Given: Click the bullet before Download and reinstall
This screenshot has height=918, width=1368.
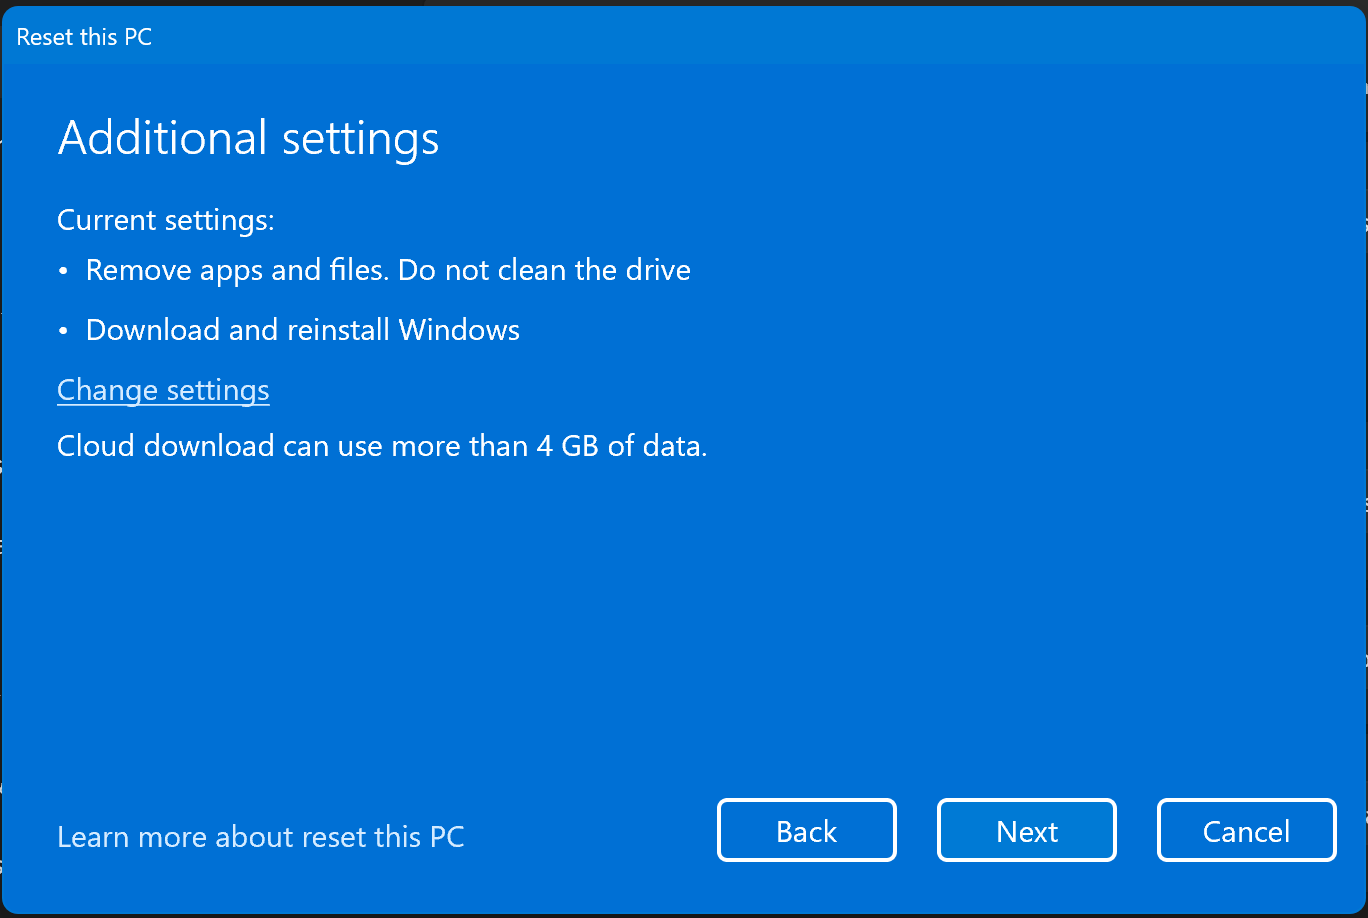Looking at the screenshot, I should point(64,332).
